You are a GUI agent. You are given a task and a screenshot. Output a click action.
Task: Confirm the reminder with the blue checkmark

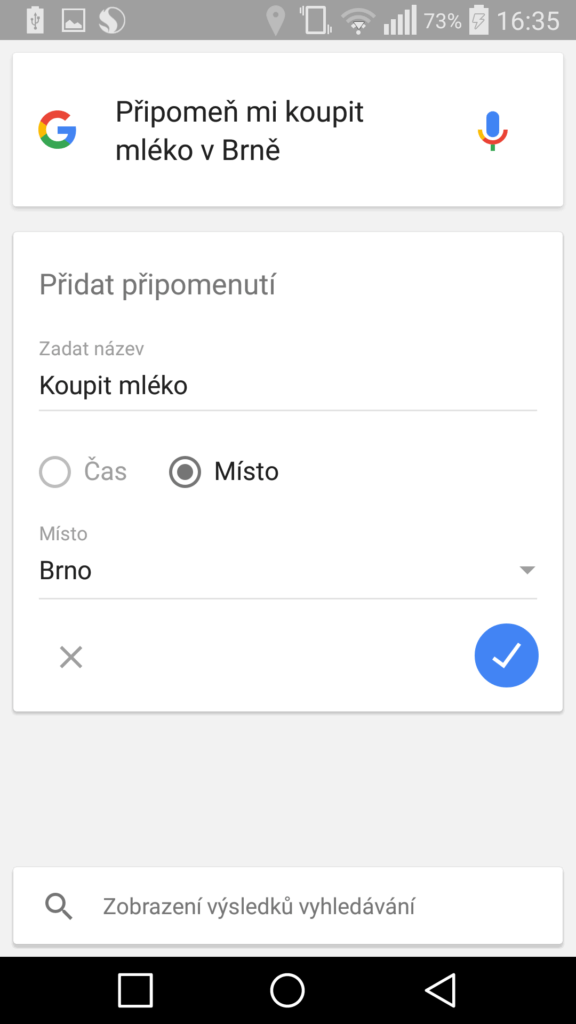pos(506,655)
